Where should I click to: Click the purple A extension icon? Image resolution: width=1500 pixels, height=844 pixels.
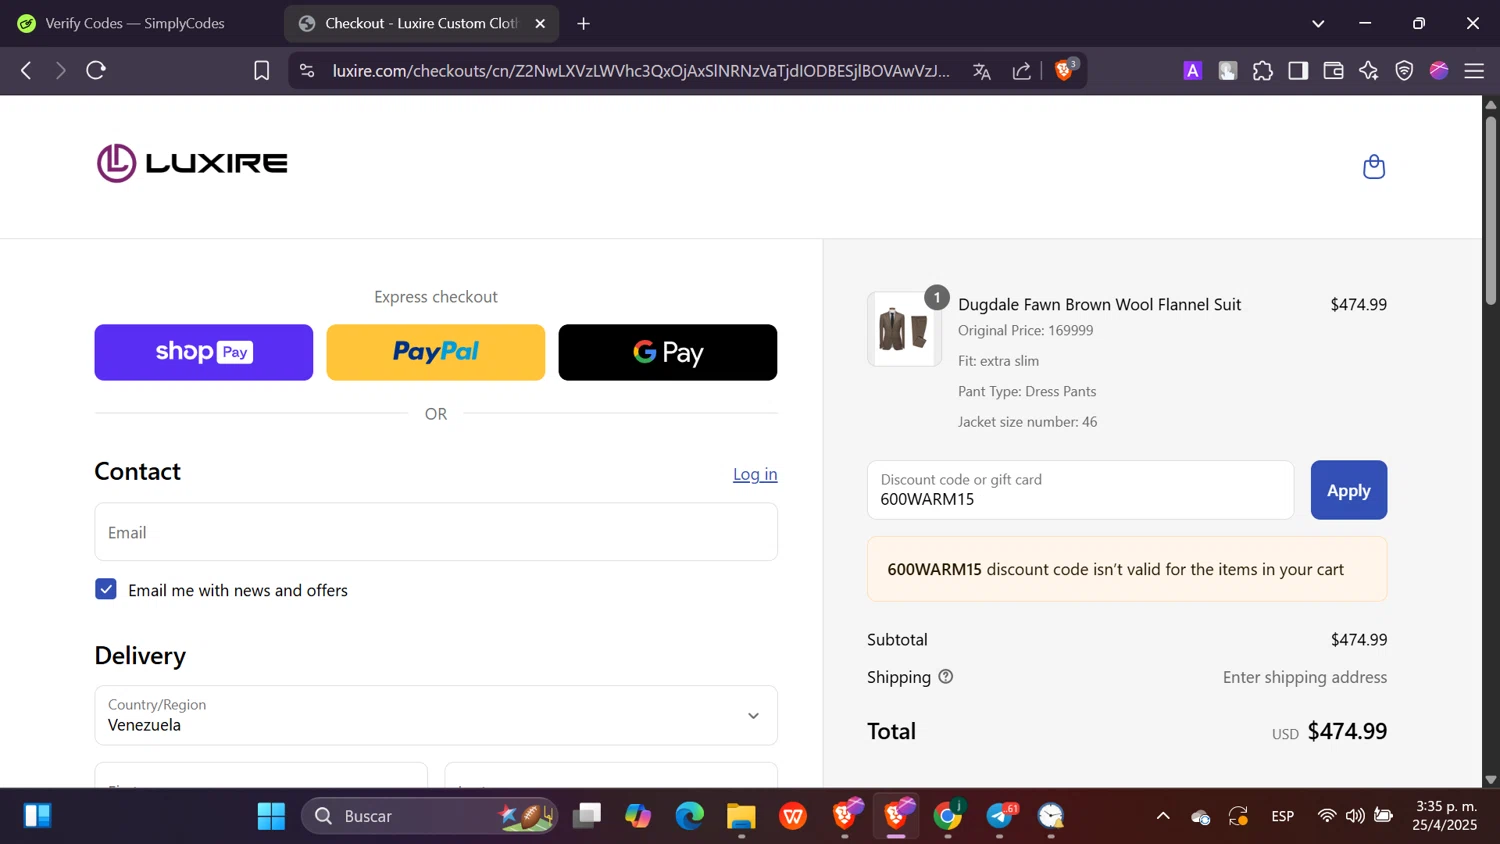pos(1192,70)
